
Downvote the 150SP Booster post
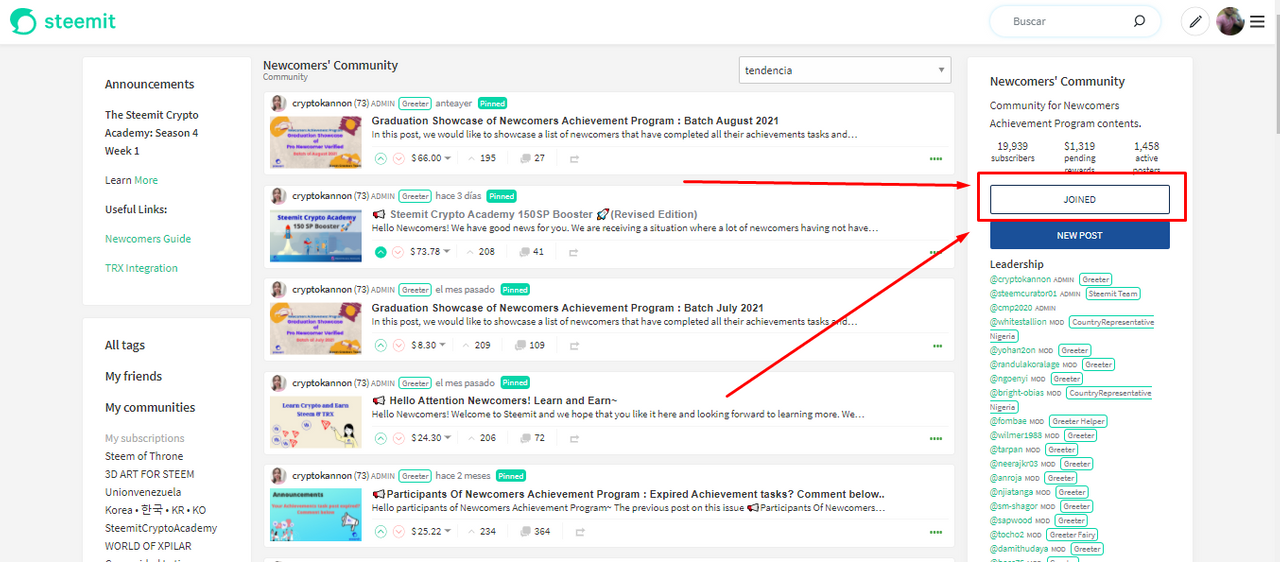point(398,252)
